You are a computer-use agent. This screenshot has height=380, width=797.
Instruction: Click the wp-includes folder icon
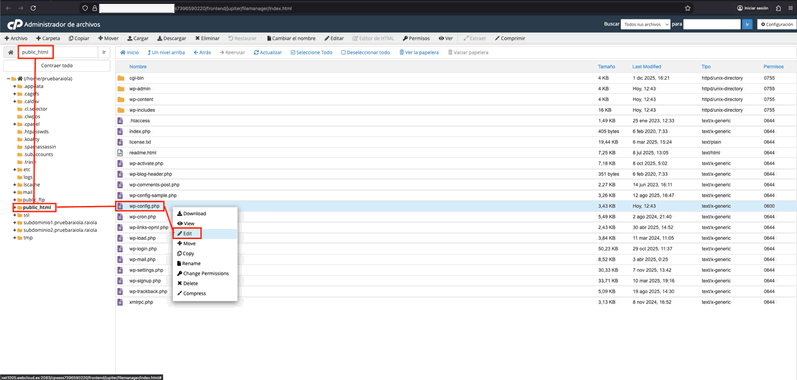[120, 110]
